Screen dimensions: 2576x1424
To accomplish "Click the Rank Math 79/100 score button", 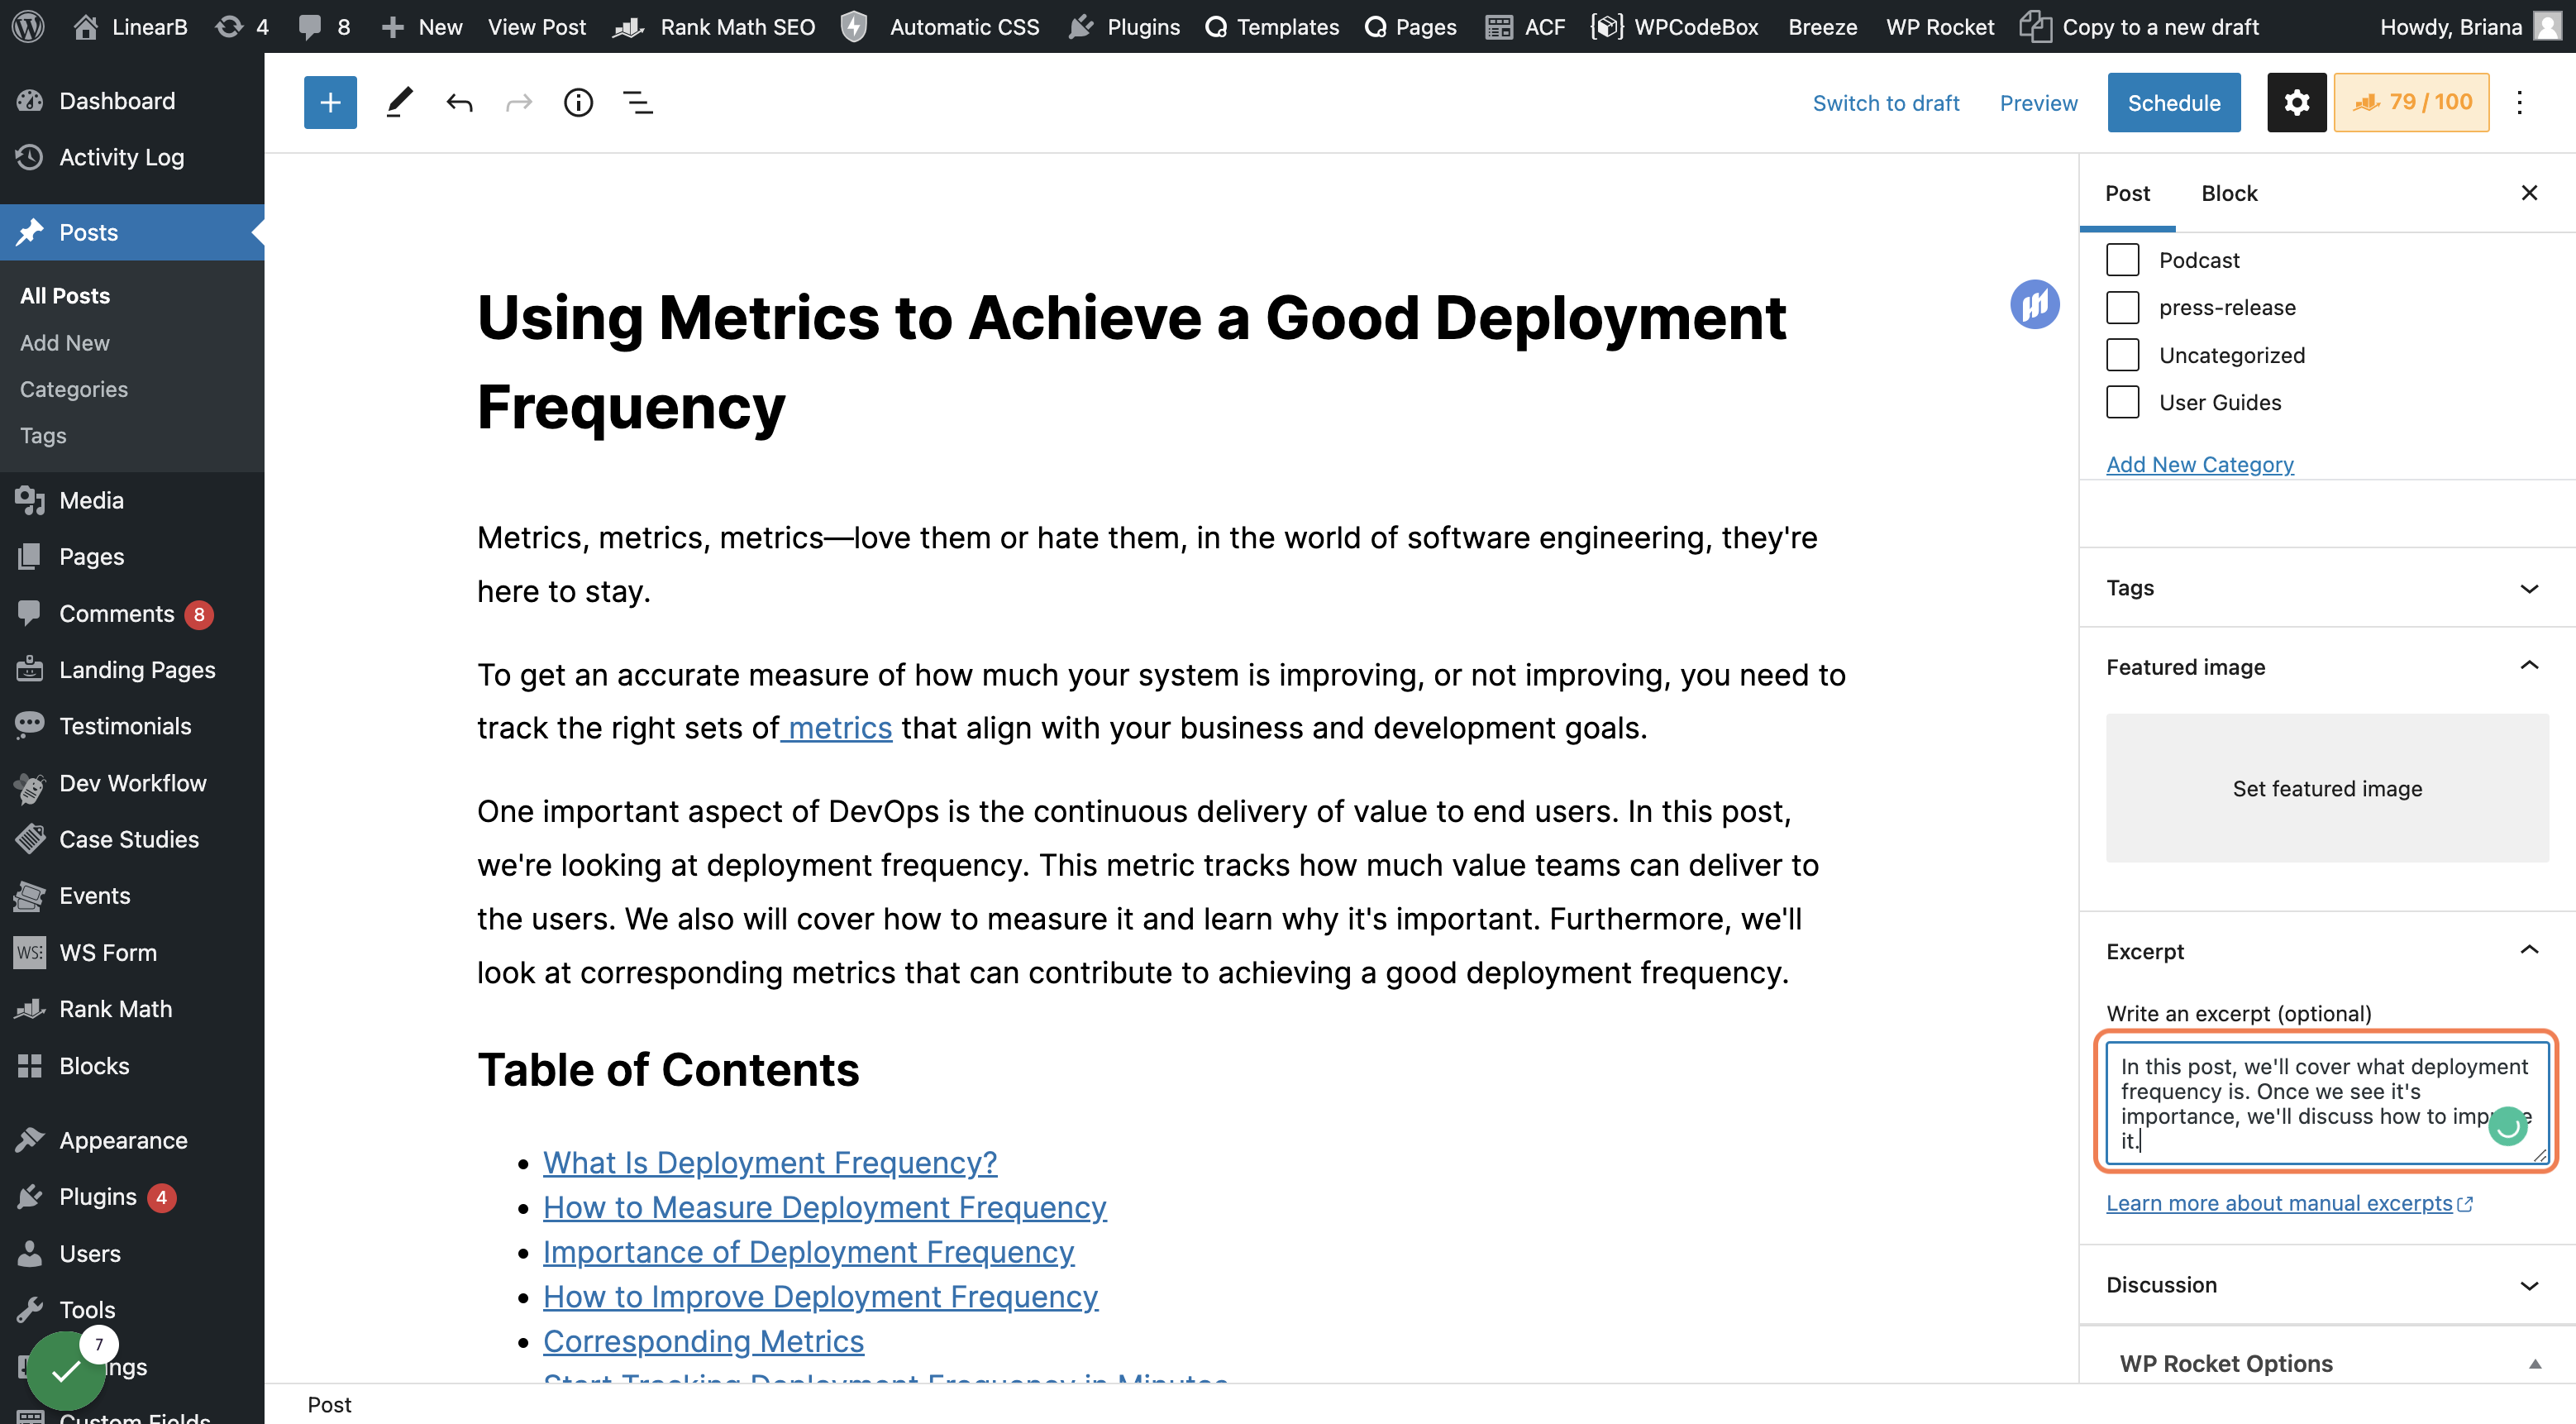I will click(x=2411, y=102).
